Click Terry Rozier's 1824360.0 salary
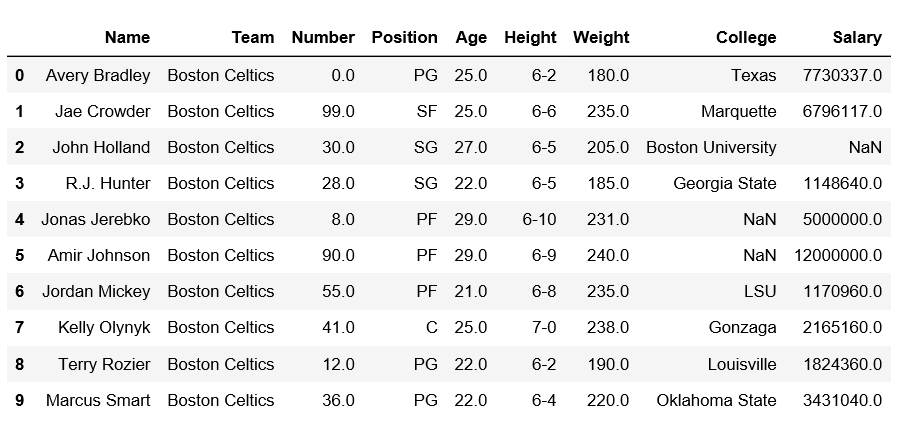 pos(843,364)
